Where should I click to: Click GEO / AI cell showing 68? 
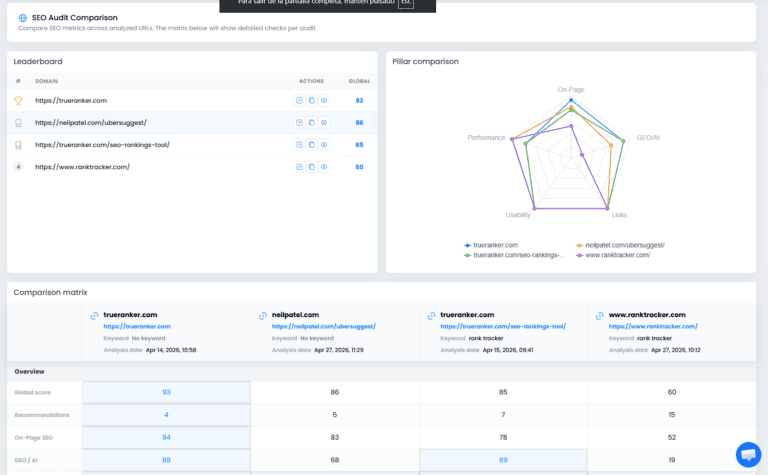335,460
